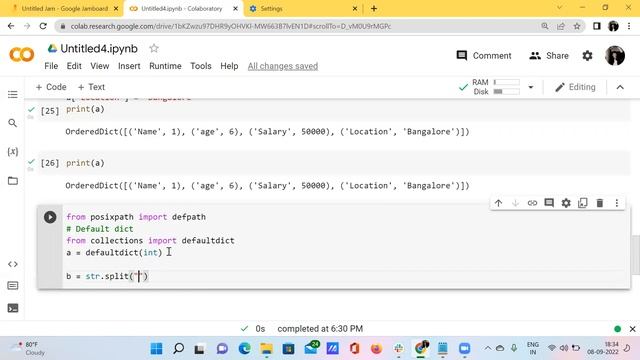View RAM and Disk resource usage
This screenshot has width=640, height=360.
point(496,87)
